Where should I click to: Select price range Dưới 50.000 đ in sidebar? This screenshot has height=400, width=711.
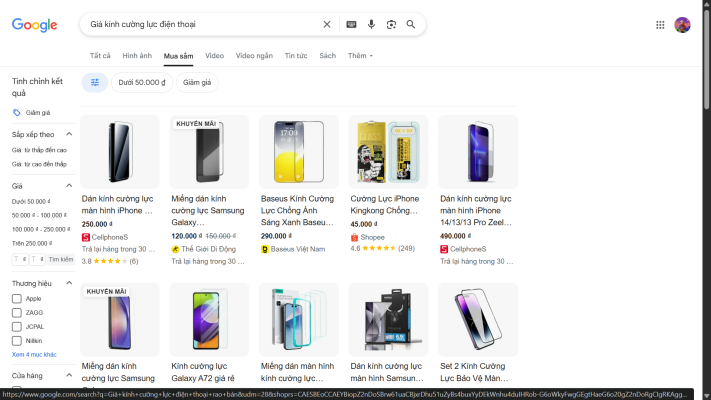31,201
